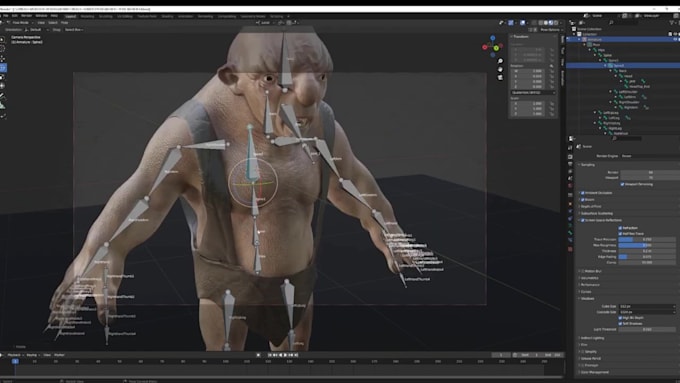Open the Render Engine dropdown
The height and width of the screenshot is (383, 680).
[x=650, y=156]
